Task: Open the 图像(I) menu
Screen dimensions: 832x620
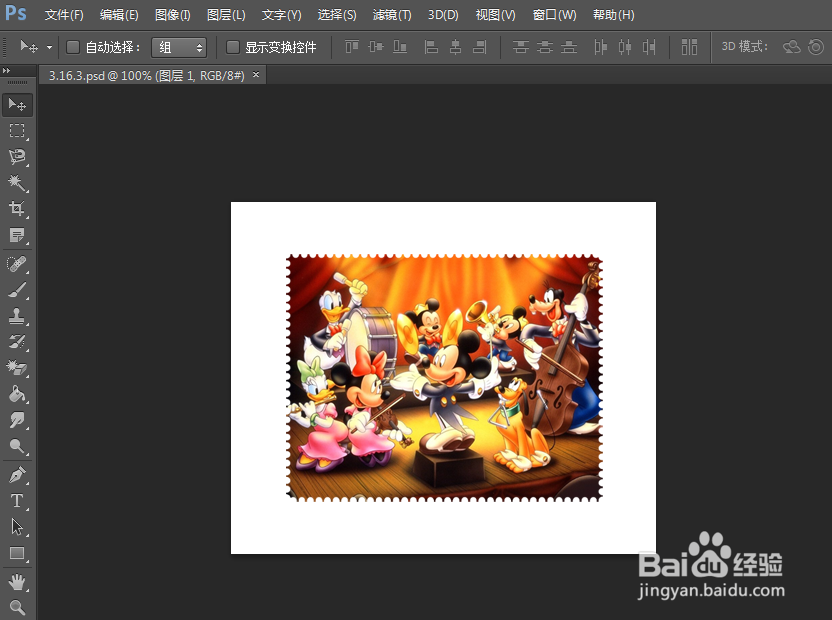Action: tap(172, 15)
